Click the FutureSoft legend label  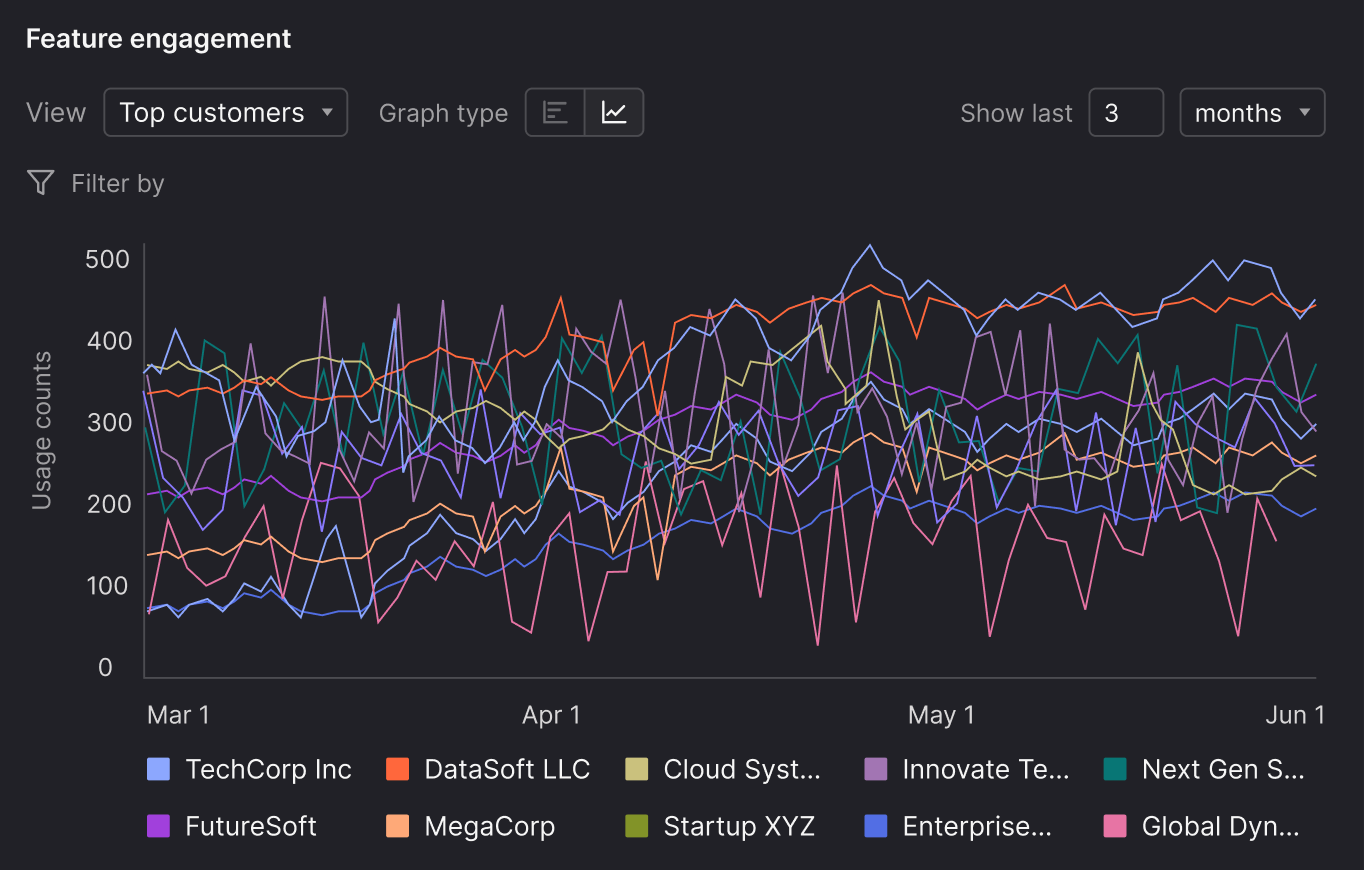251,827
